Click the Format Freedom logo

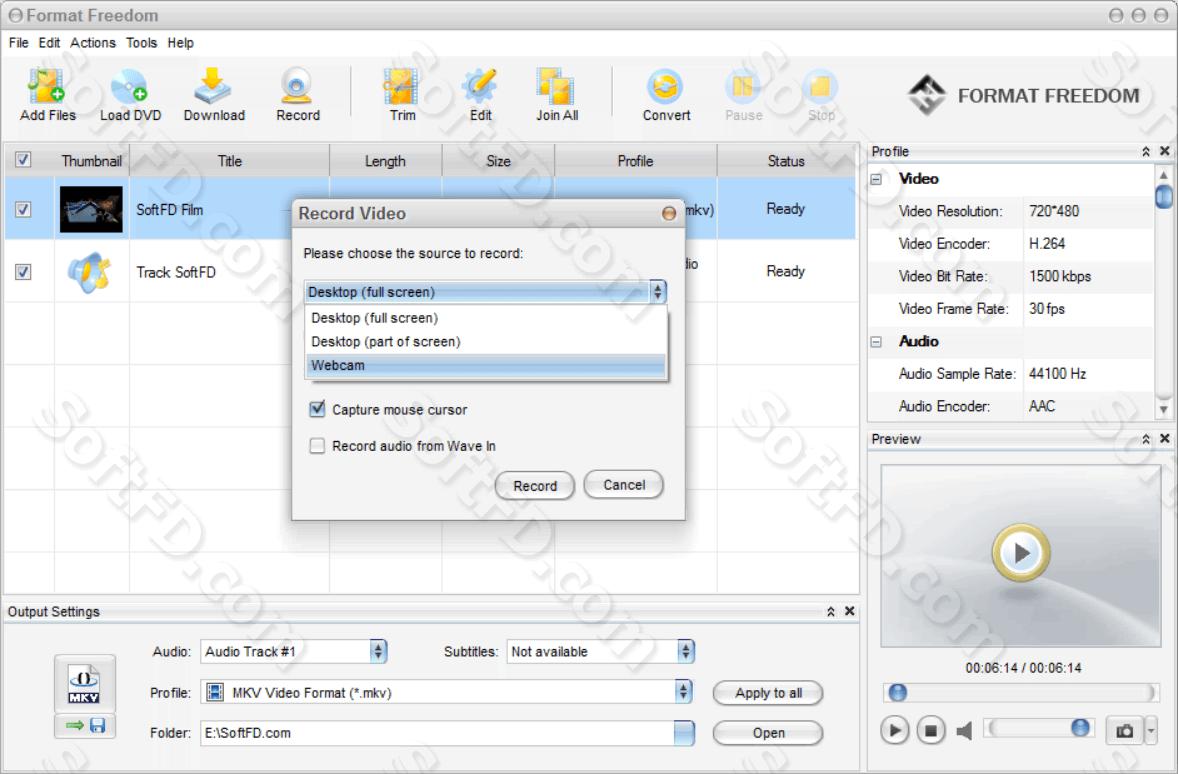[x=1023, y=95]
